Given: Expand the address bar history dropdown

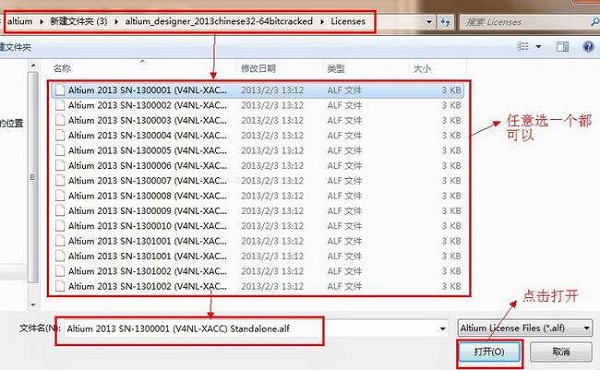Looking at the screenshot, I should (x=429, y=22).
